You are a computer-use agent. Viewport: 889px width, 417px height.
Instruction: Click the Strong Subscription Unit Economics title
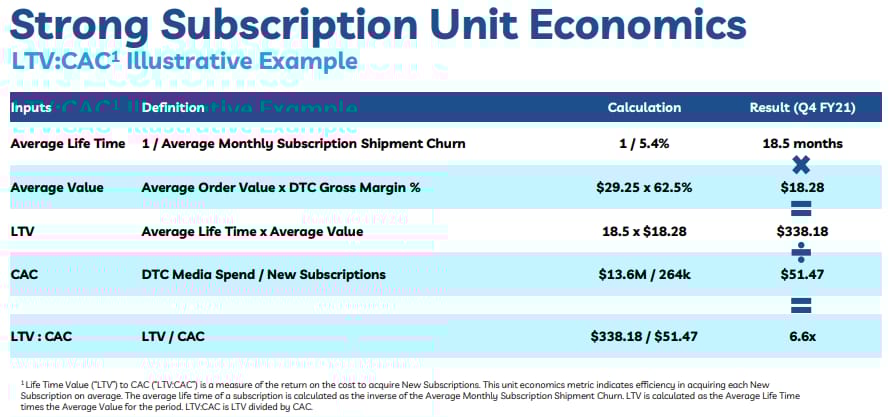click(x=378, y=26)
